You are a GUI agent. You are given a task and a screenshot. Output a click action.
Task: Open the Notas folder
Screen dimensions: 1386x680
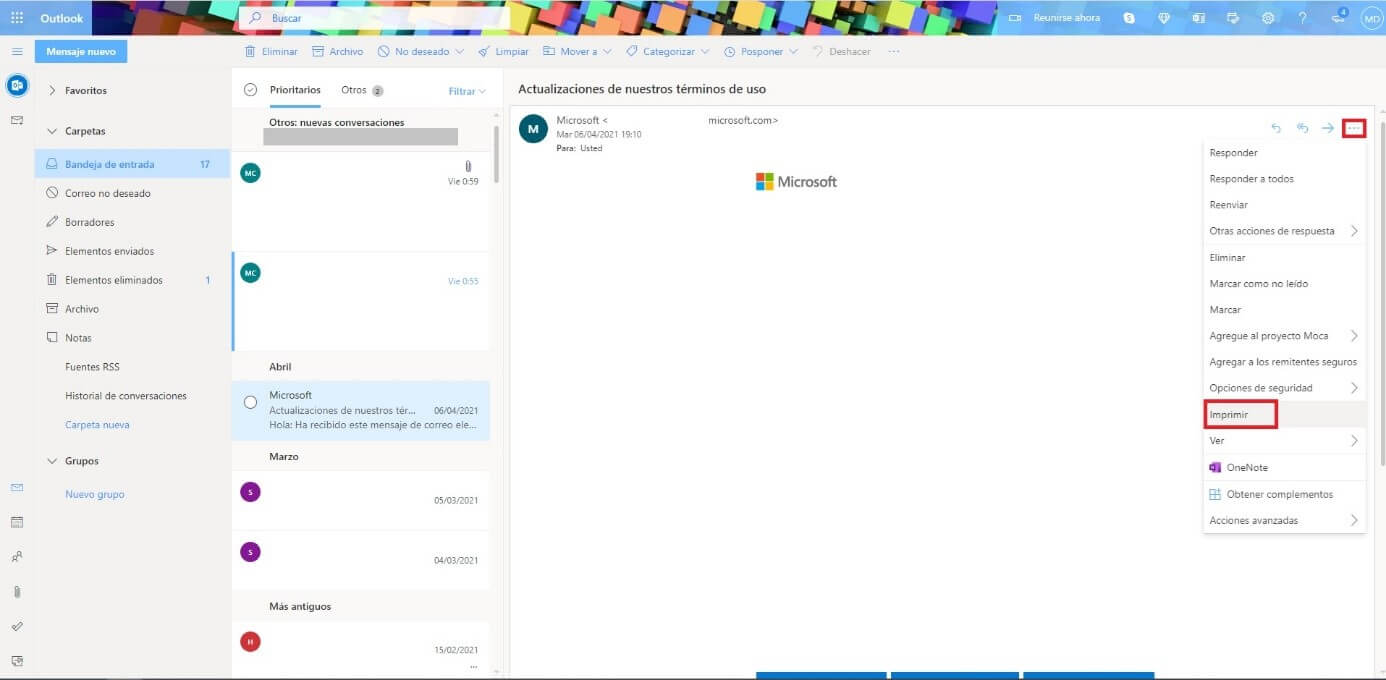click(x=132, y=338)
